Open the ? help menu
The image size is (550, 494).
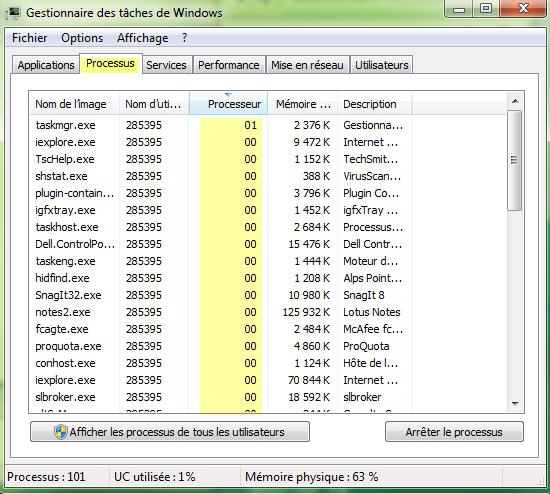pos(185,38)
